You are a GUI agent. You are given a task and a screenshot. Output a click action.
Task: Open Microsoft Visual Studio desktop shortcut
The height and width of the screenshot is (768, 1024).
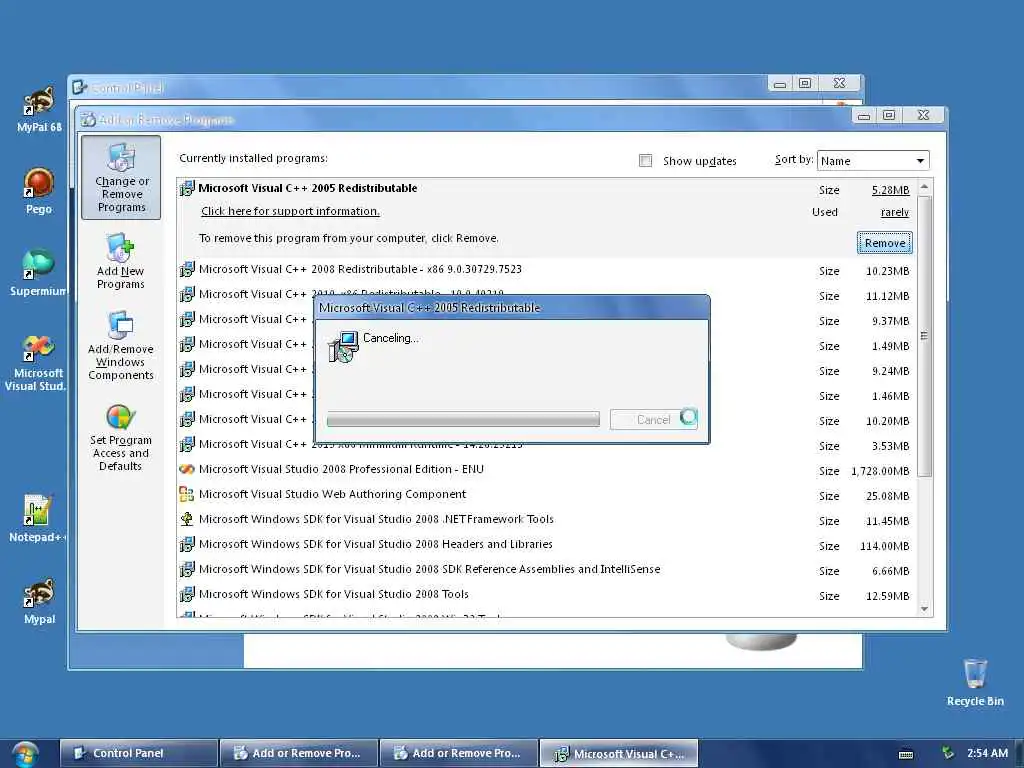tap(36, 362)
